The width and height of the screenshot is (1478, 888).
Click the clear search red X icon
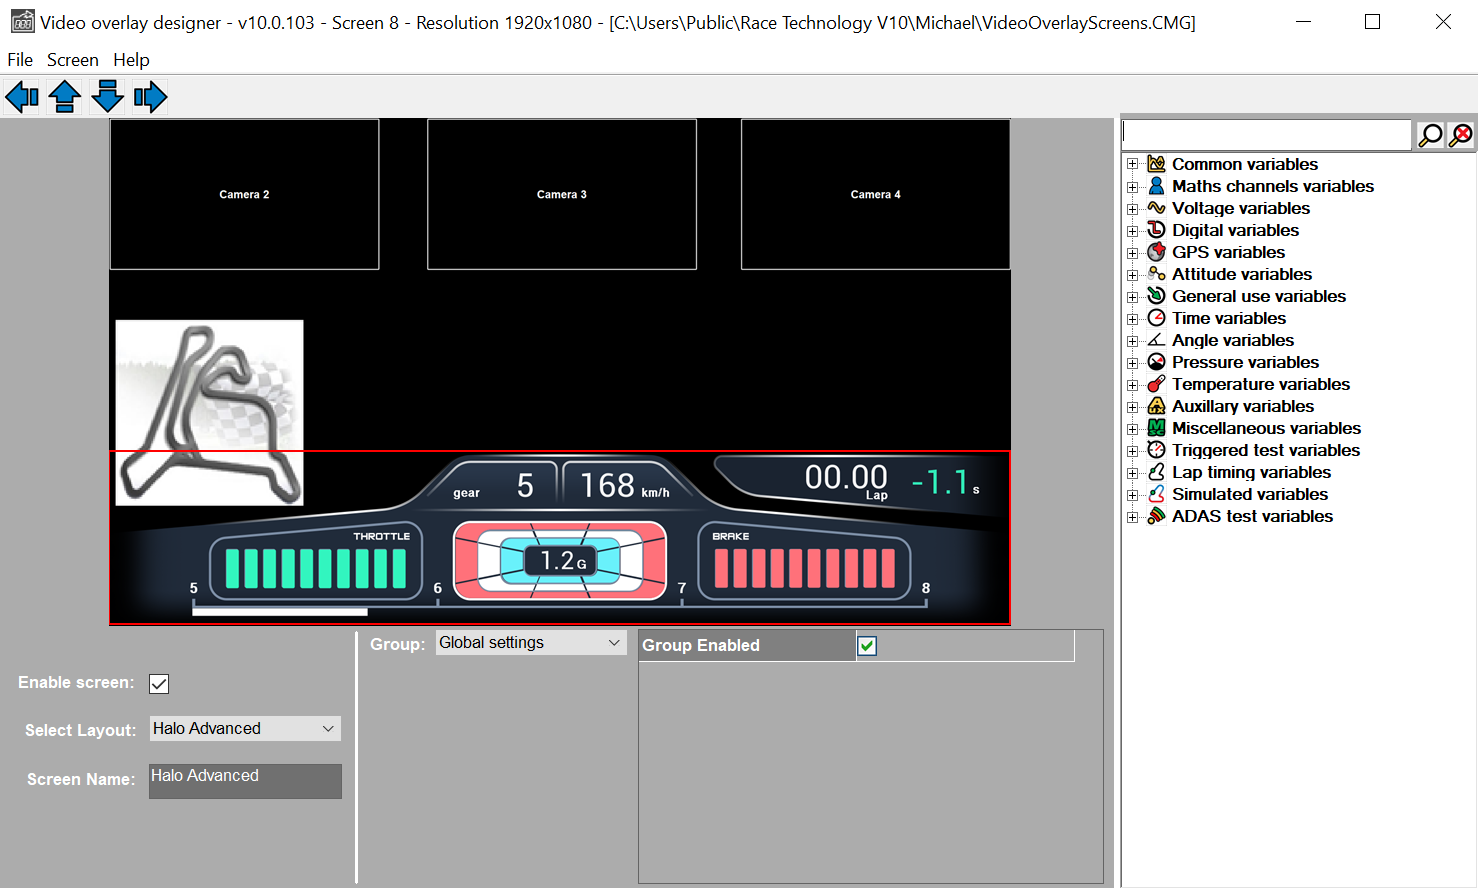[1461, 135]
